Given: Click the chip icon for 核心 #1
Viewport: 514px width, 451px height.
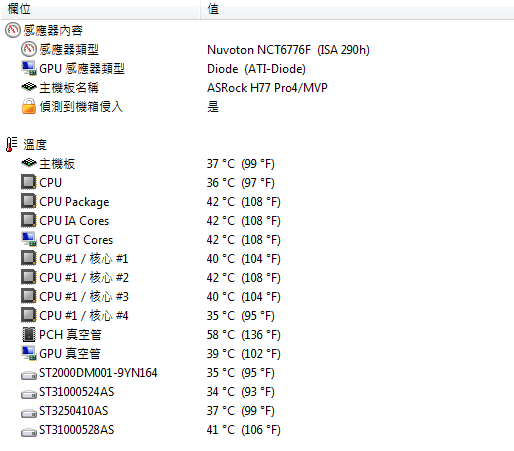Looking at the screenshot, I should [29, 258].
